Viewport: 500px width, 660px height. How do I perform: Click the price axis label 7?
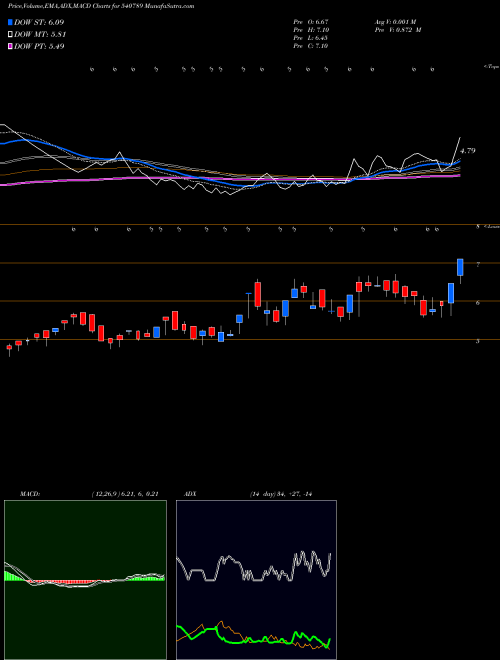pyautogui.click(x=478, y=264)
